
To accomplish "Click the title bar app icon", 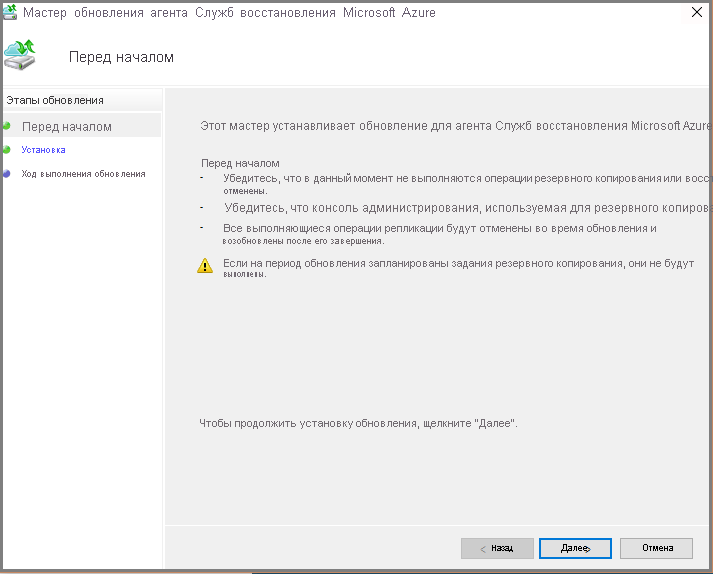I will [10, 12].
